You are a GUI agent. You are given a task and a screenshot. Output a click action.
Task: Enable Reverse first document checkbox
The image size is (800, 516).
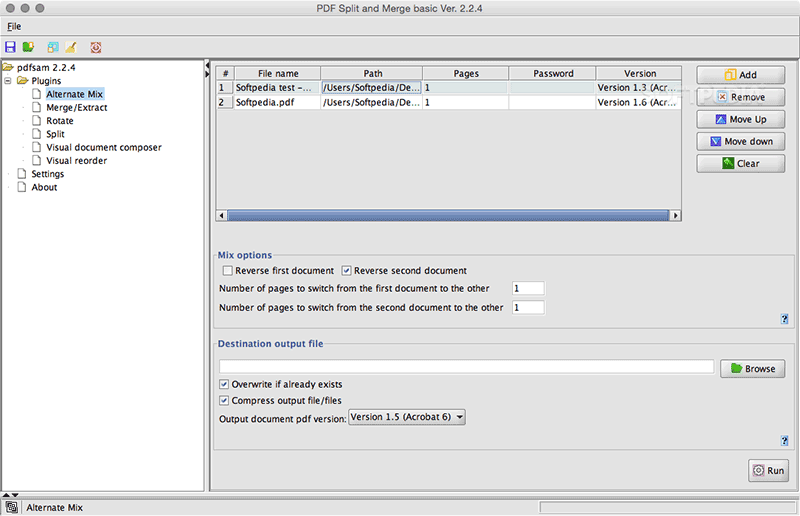coord(228,271)
